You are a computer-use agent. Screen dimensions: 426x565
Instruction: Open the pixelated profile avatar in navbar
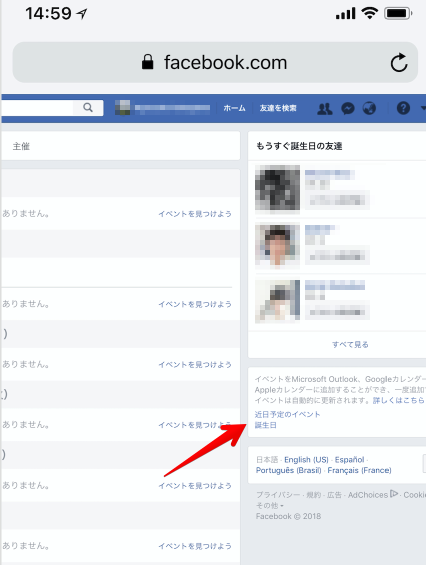point(123,108)
